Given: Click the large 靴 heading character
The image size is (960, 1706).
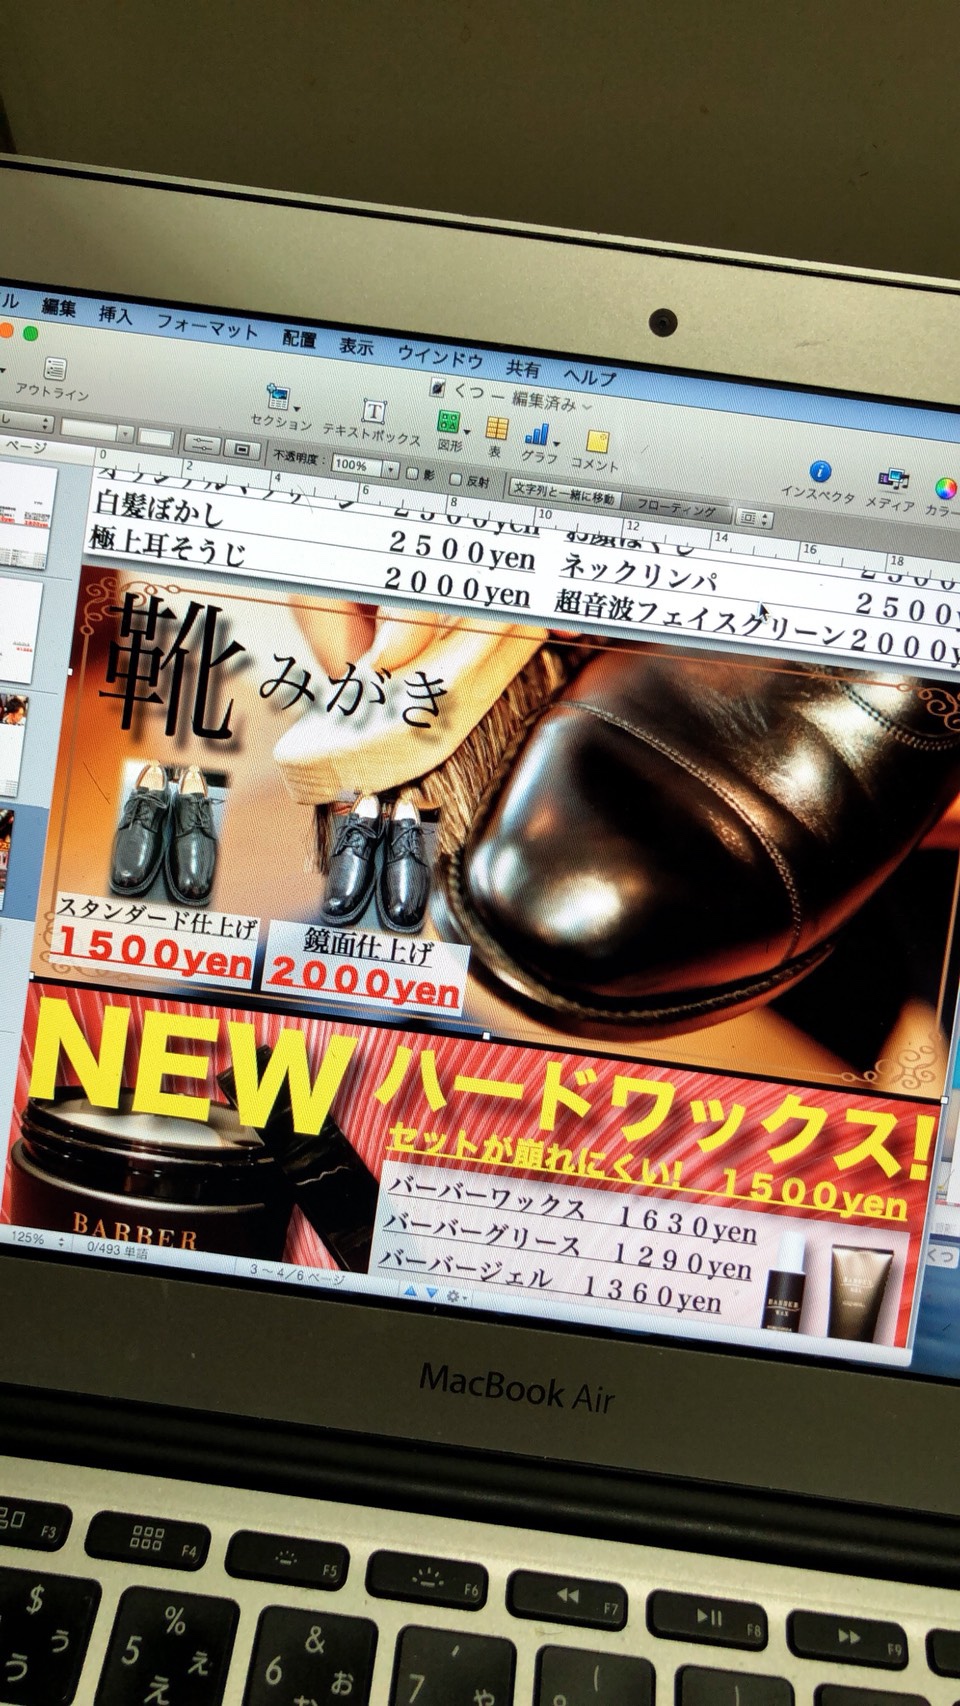Looking at the screenshot, I should [172, 669].
